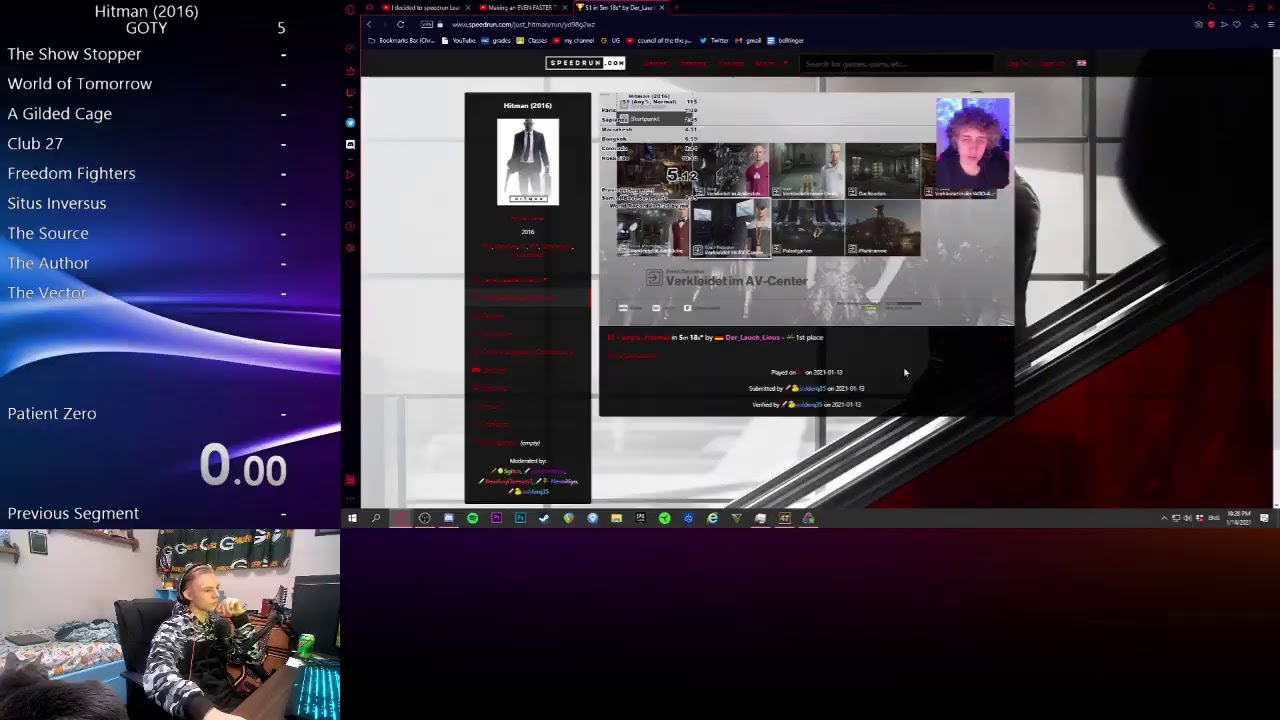Expand the More dropdown in Speedrun navigation
This screenshot has height=720, width=1280.
point(770,63)
